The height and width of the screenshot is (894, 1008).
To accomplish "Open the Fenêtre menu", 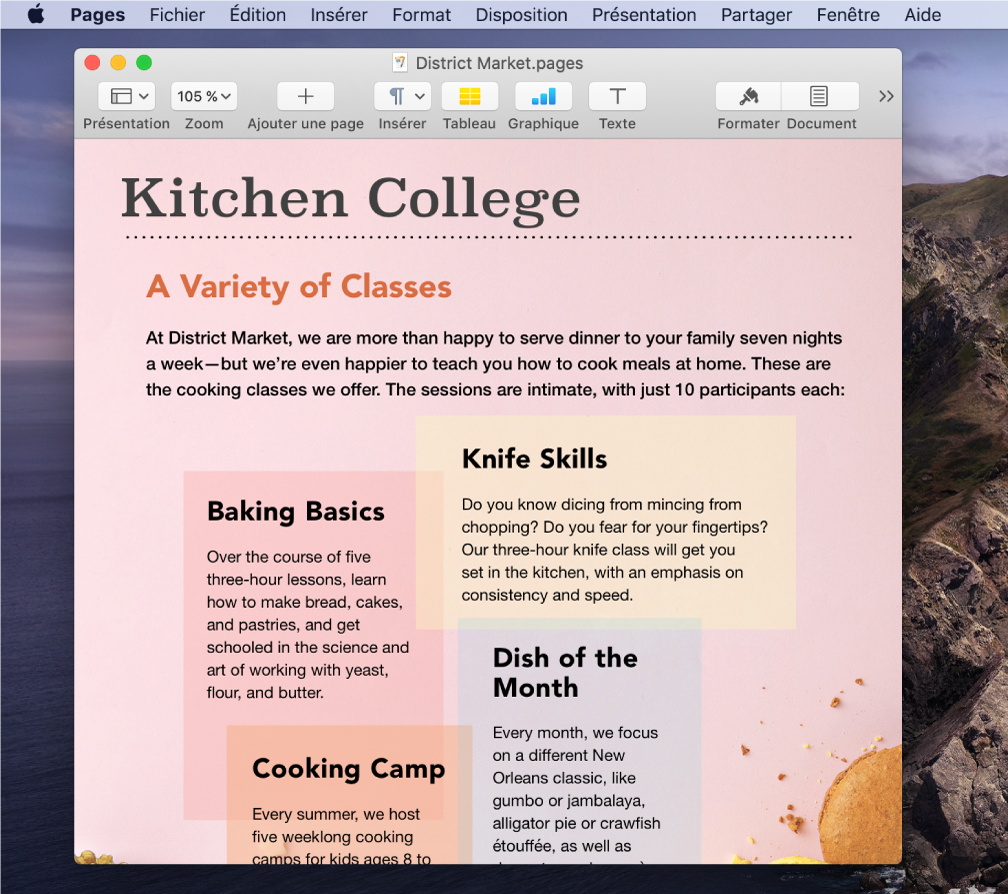I will point(848,14).
